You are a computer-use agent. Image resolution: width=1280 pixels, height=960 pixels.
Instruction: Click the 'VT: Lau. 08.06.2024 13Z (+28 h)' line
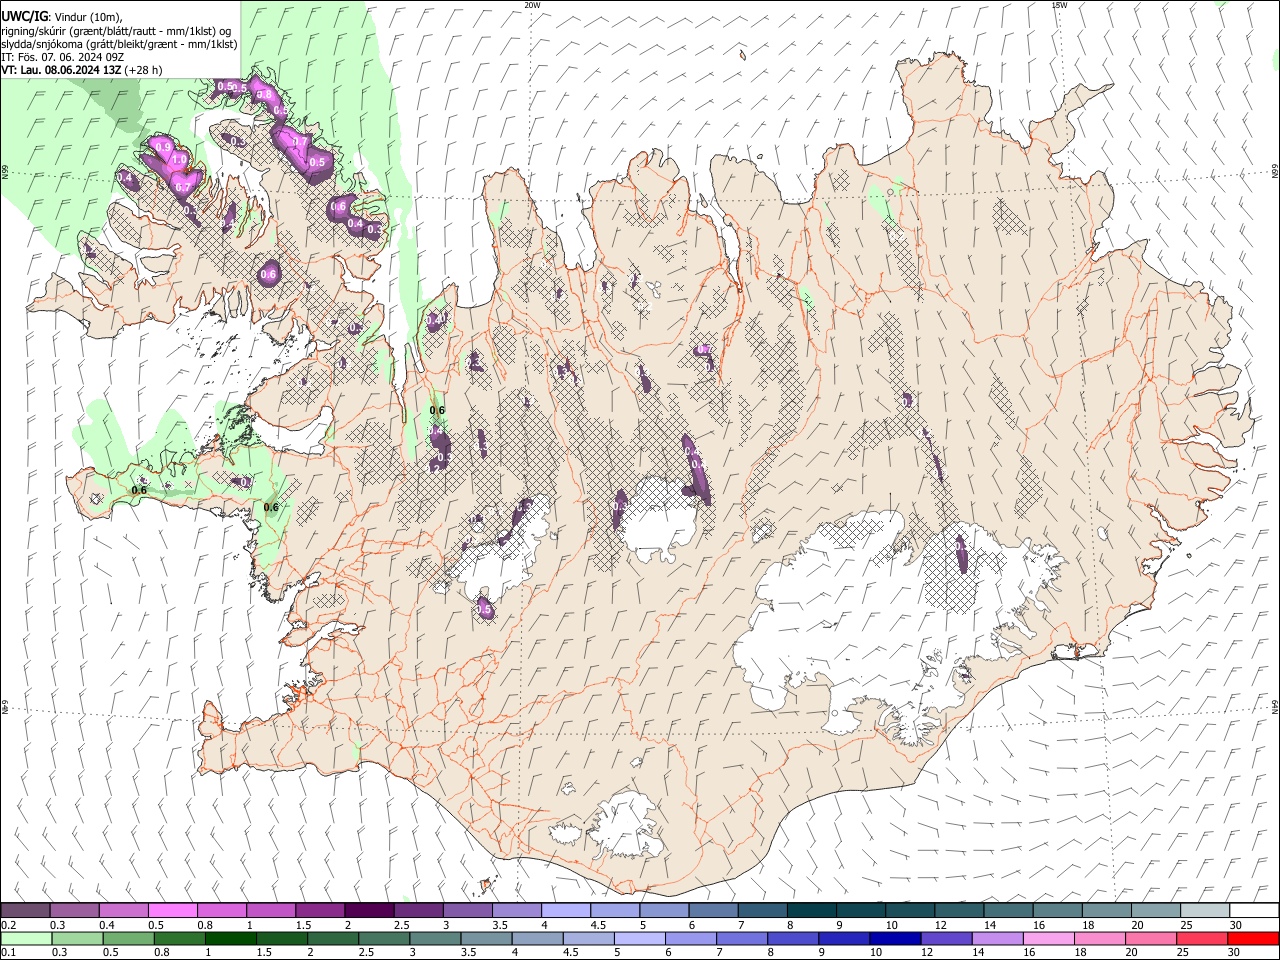click(81, 70)
